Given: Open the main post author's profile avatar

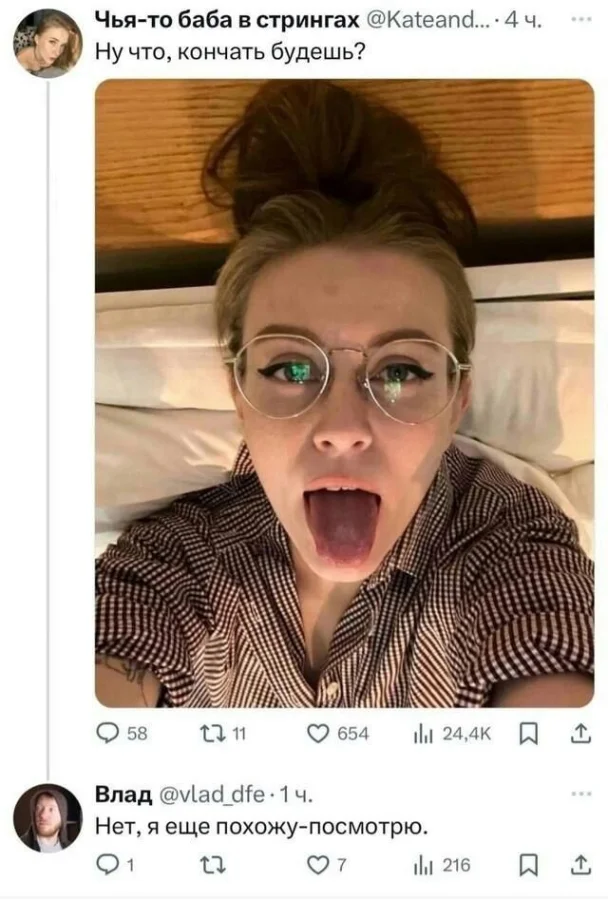Looking at the screenshot, I should [47, 43].
